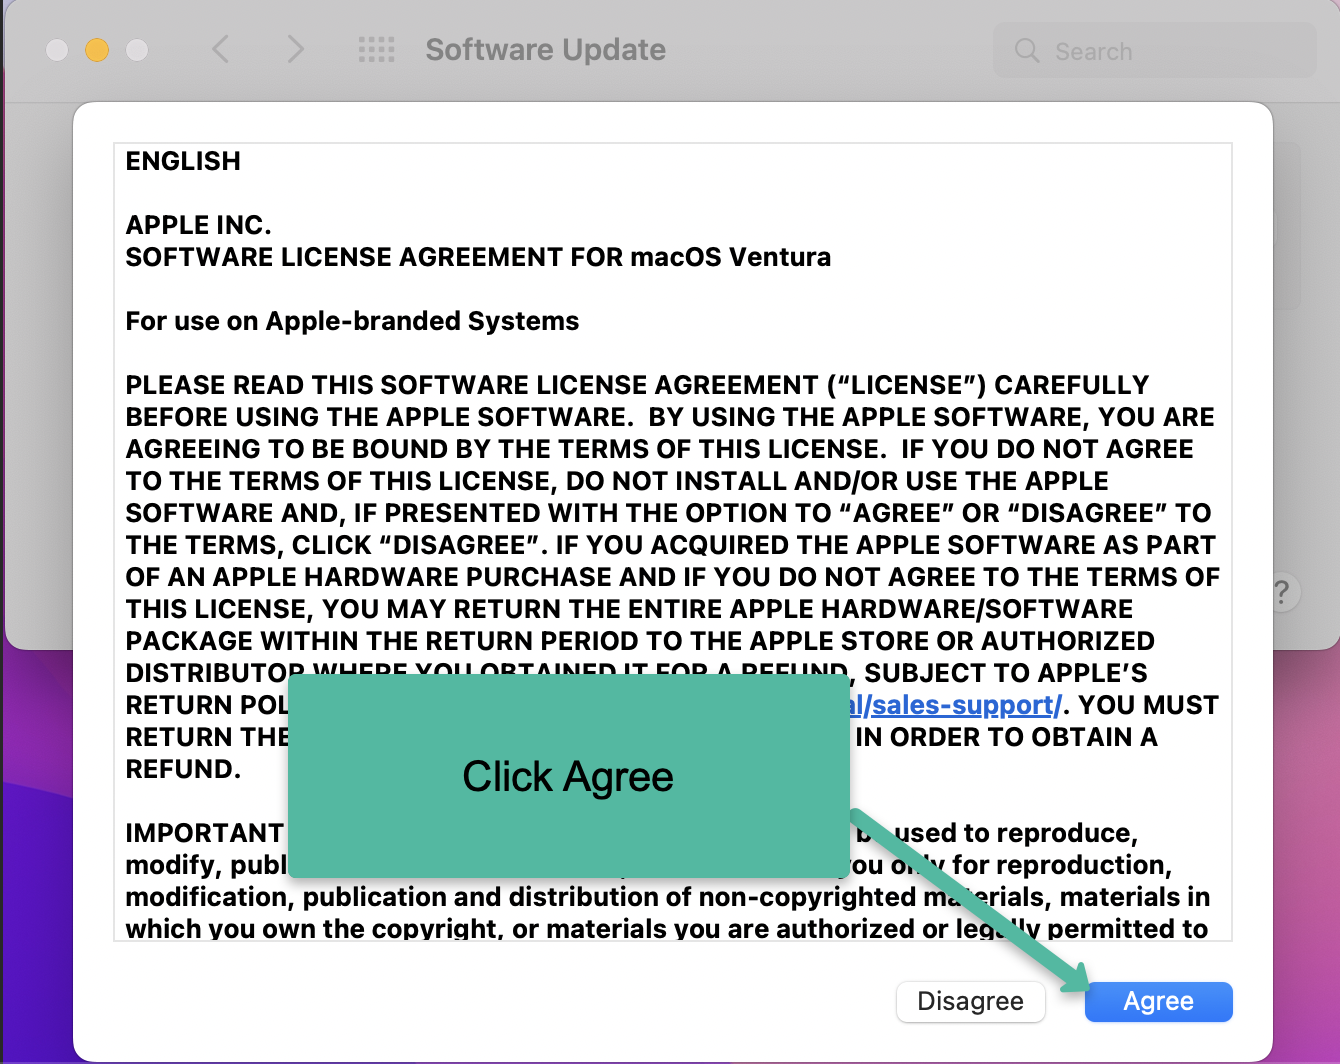Click the 'REFUND.' text in the license

184,769
